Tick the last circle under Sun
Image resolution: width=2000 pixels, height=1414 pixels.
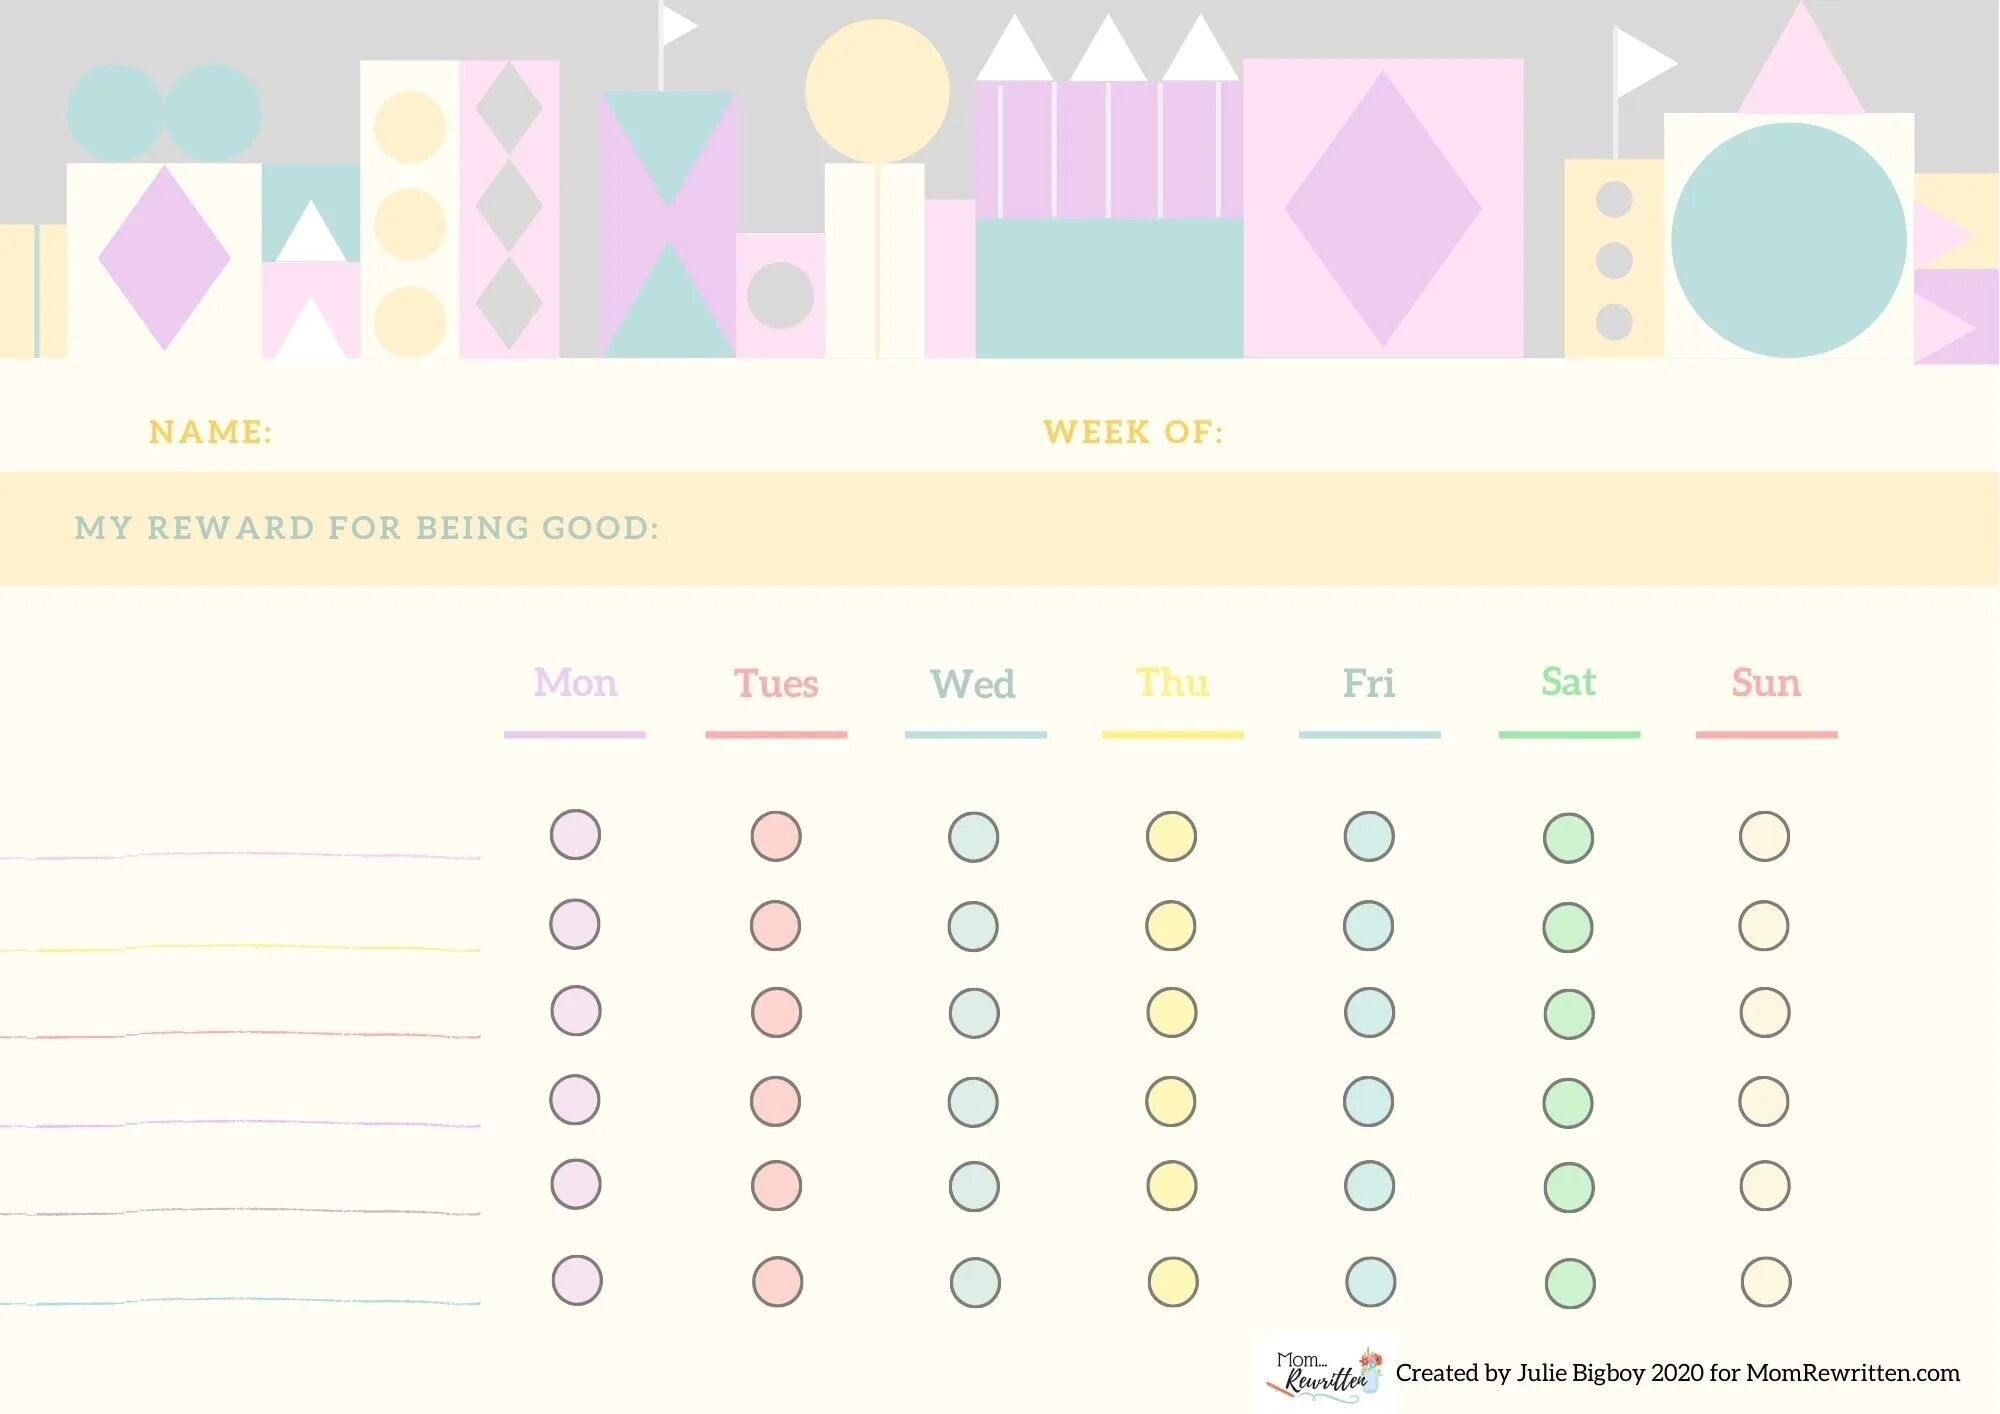click(x=1766, y=1281)
